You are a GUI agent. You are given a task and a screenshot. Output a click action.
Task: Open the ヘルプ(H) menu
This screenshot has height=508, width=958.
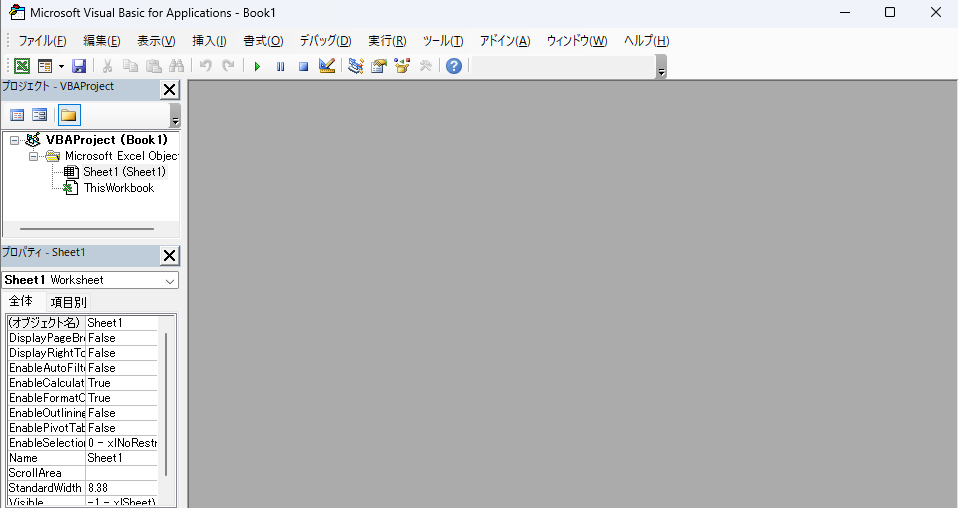pos(646,41)
